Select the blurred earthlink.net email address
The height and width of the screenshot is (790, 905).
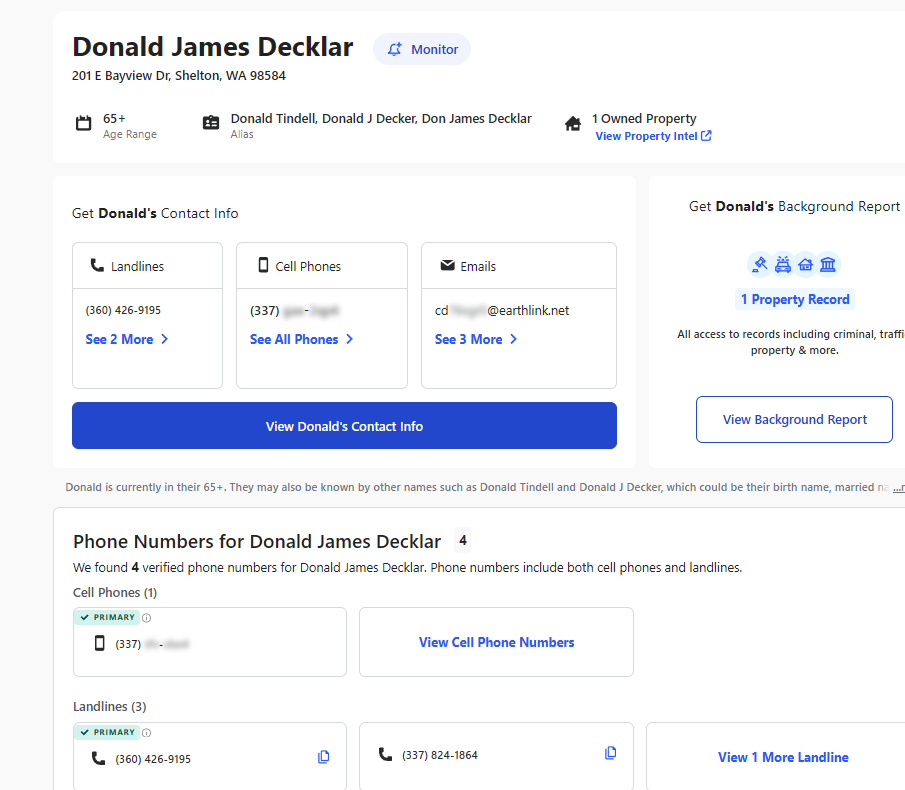click(x=502, y=310)
